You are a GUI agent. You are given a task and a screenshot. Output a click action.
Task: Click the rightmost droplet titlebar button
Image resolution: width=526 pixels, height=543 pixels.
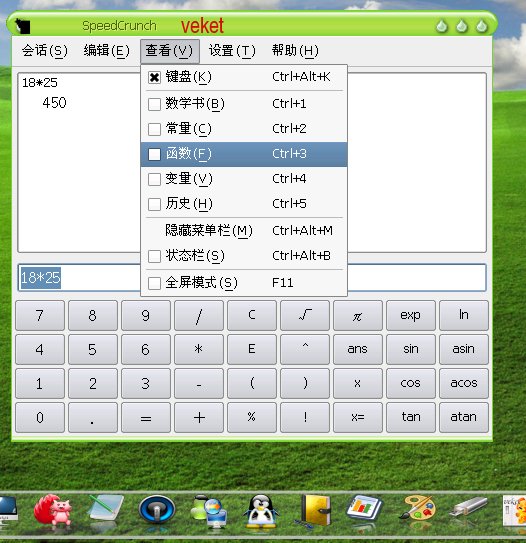pos(482,26)
